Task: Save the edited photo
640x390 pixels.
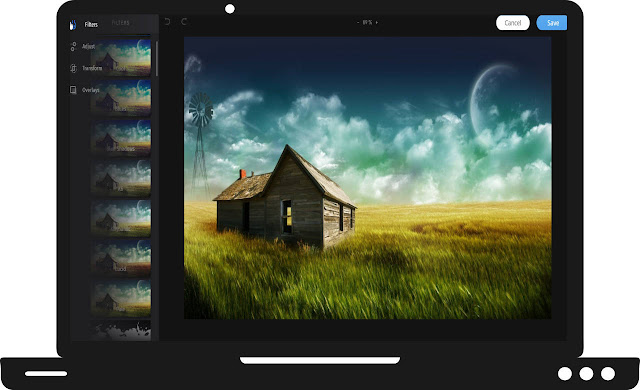Action: 552,23
